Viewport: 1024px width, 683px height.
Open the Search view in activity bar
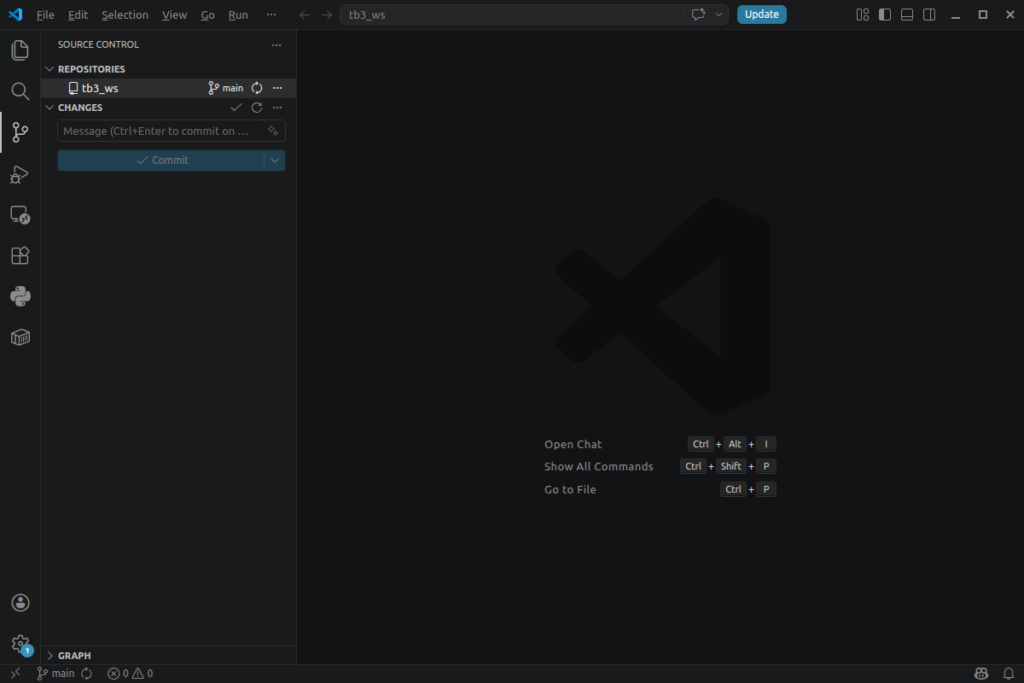click(20, 91)
